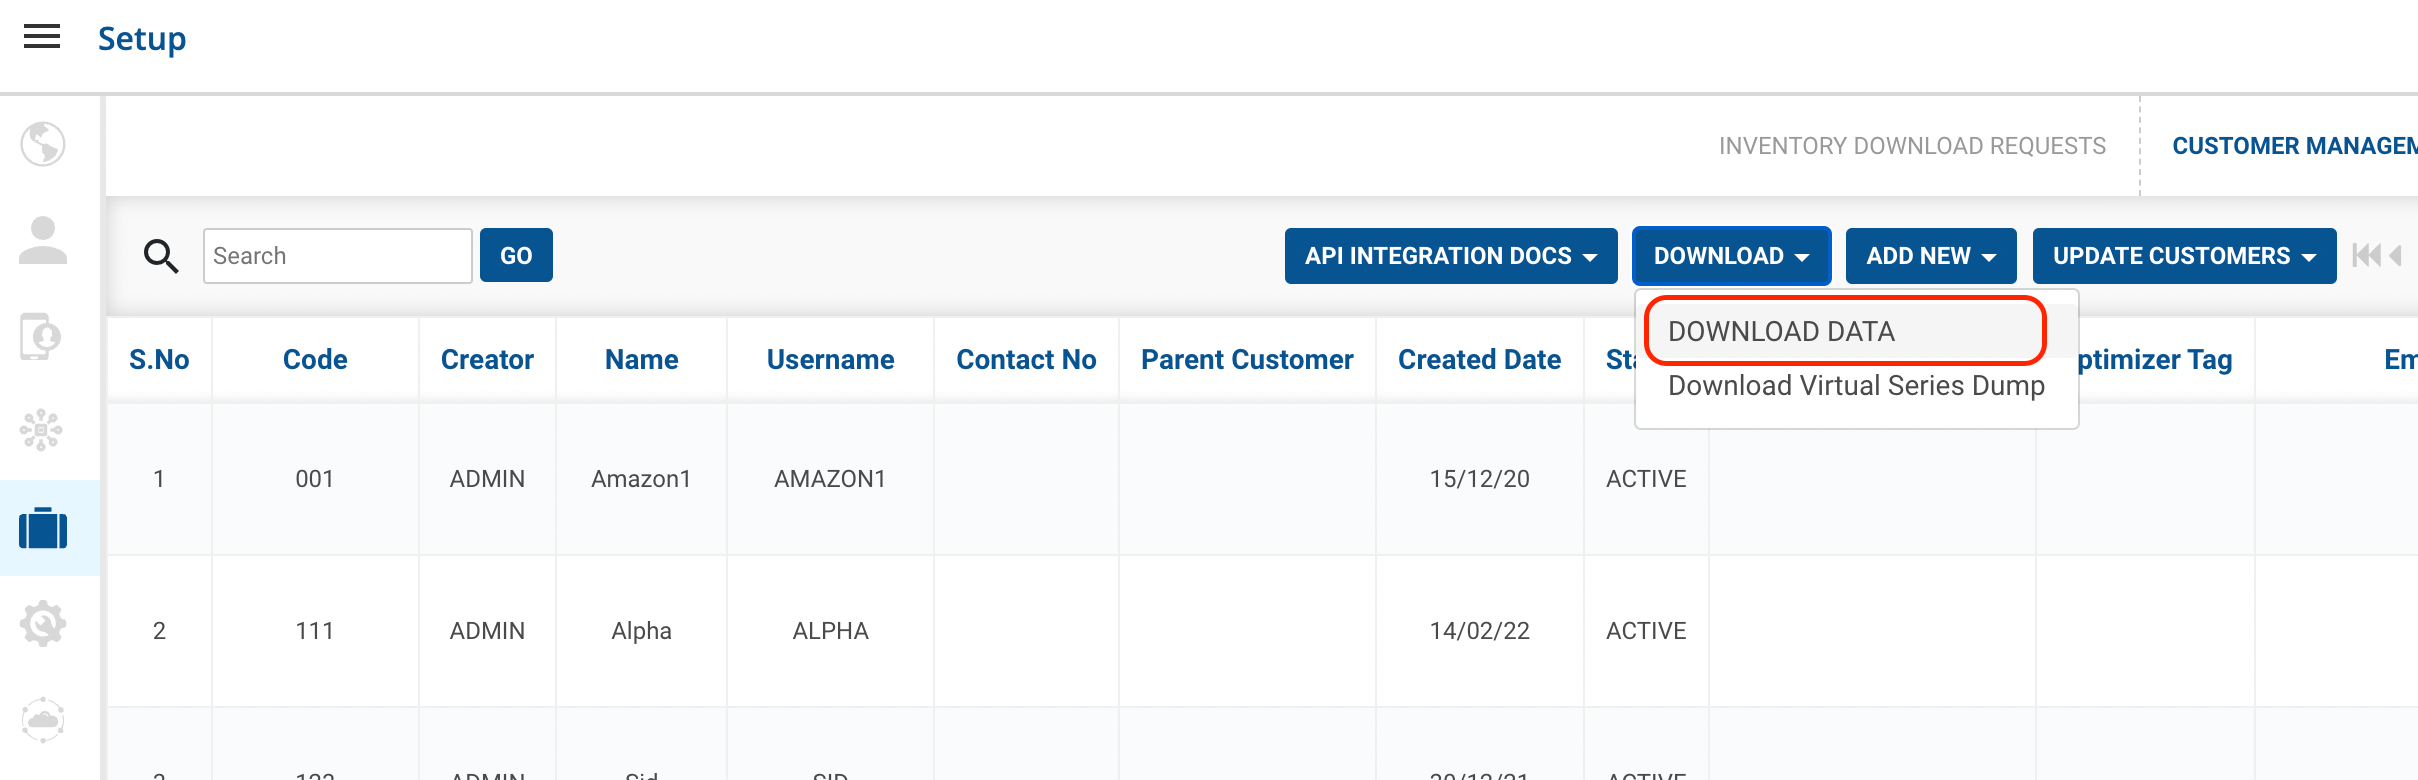
Task: Click the globe icon in sidebar
Action: tap(43, 144)
